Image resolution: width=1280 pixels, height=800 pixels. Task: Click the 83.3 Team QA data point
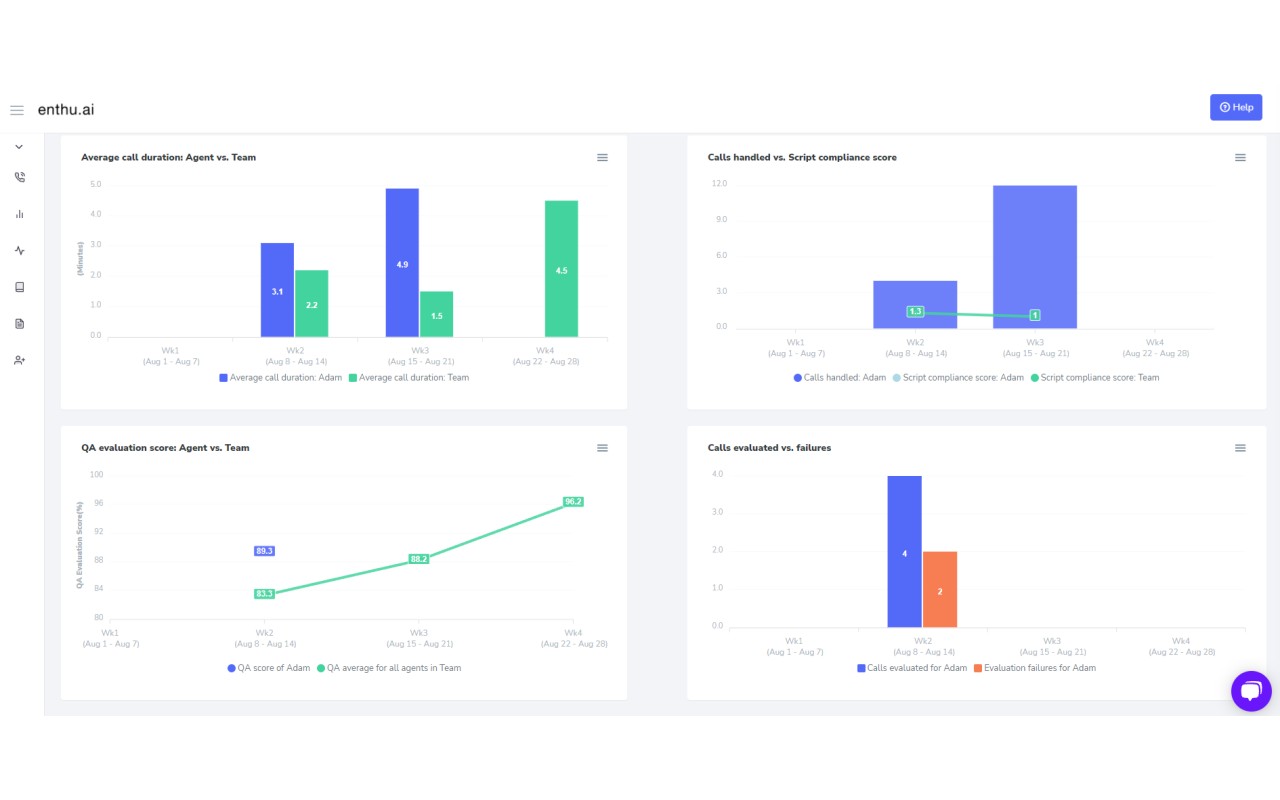(x=264, y=594)
